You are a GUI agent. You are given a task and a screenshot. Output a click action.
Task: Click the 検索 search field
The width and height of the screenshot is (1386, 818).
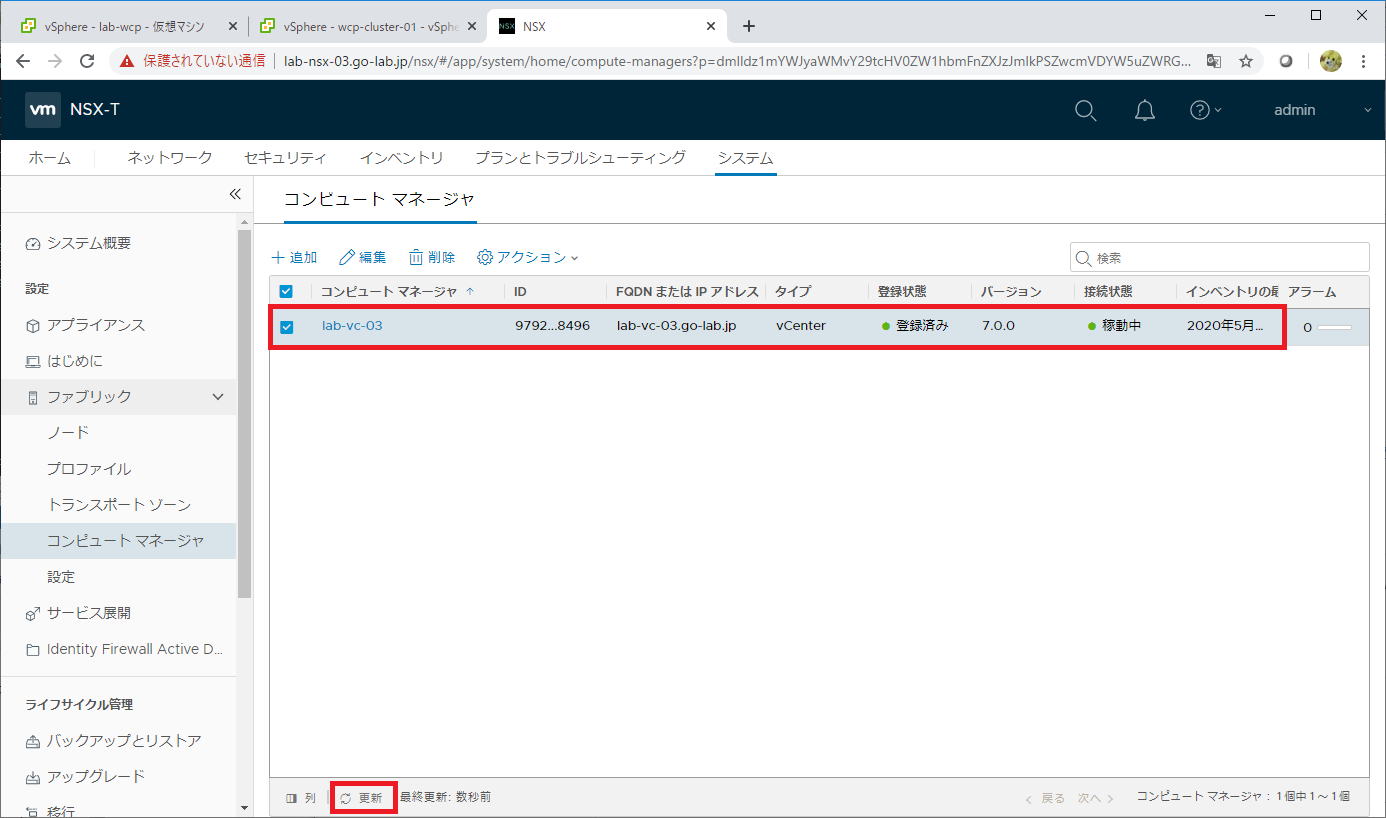click(1219, 257)
